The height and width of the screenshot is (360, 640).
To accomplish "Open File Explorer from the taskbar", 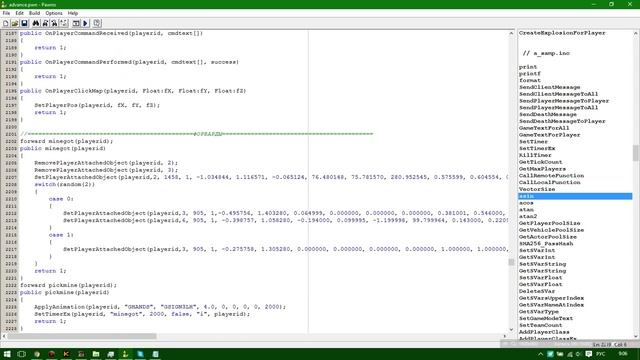I will click(x=96, y=354).
